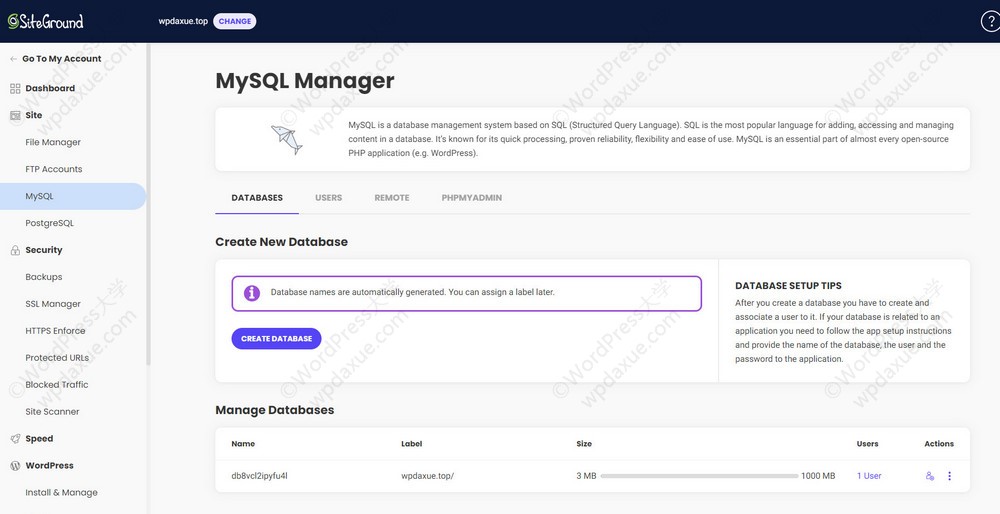Switch to the USERS tab
The image size is (1000, 514).
[x=328, y=198]
